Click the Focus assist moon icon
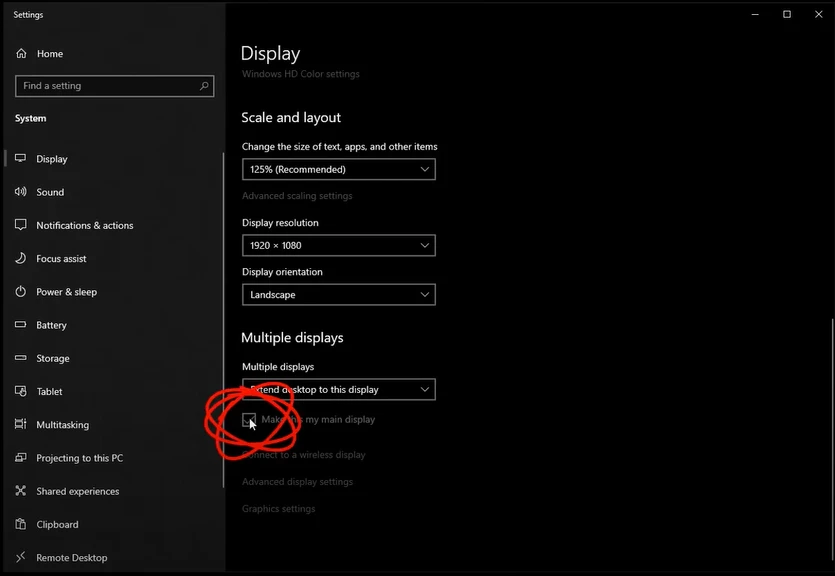Viewport: 835px width, 576px height. 20,258
